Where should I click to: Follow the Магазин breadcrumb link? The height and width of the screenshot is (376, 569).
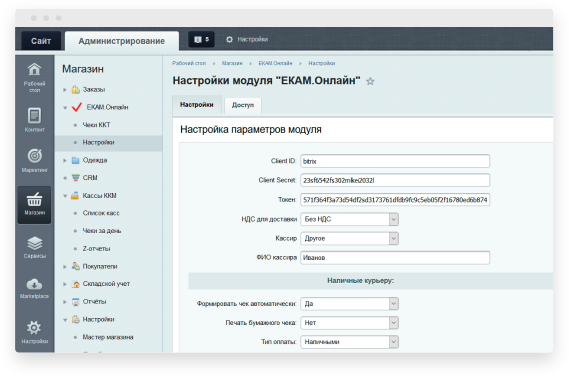tap(232, 63)
